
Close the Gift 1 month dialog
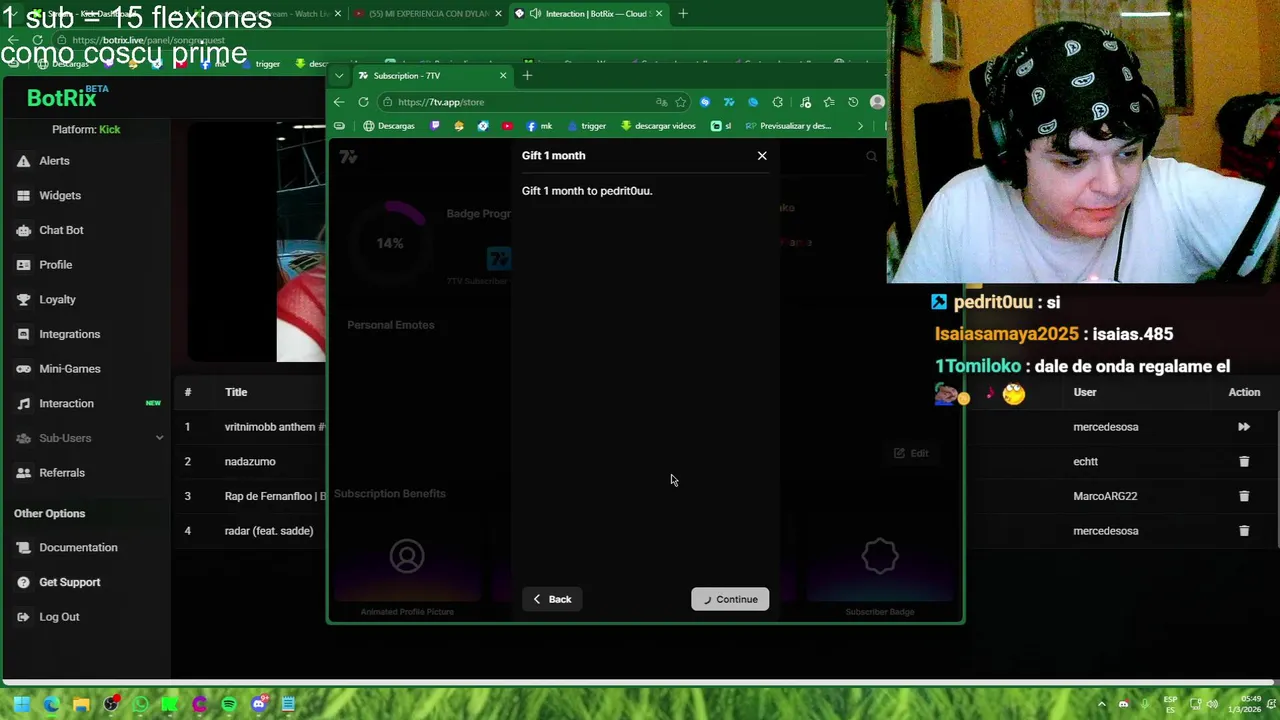(762, 155)
